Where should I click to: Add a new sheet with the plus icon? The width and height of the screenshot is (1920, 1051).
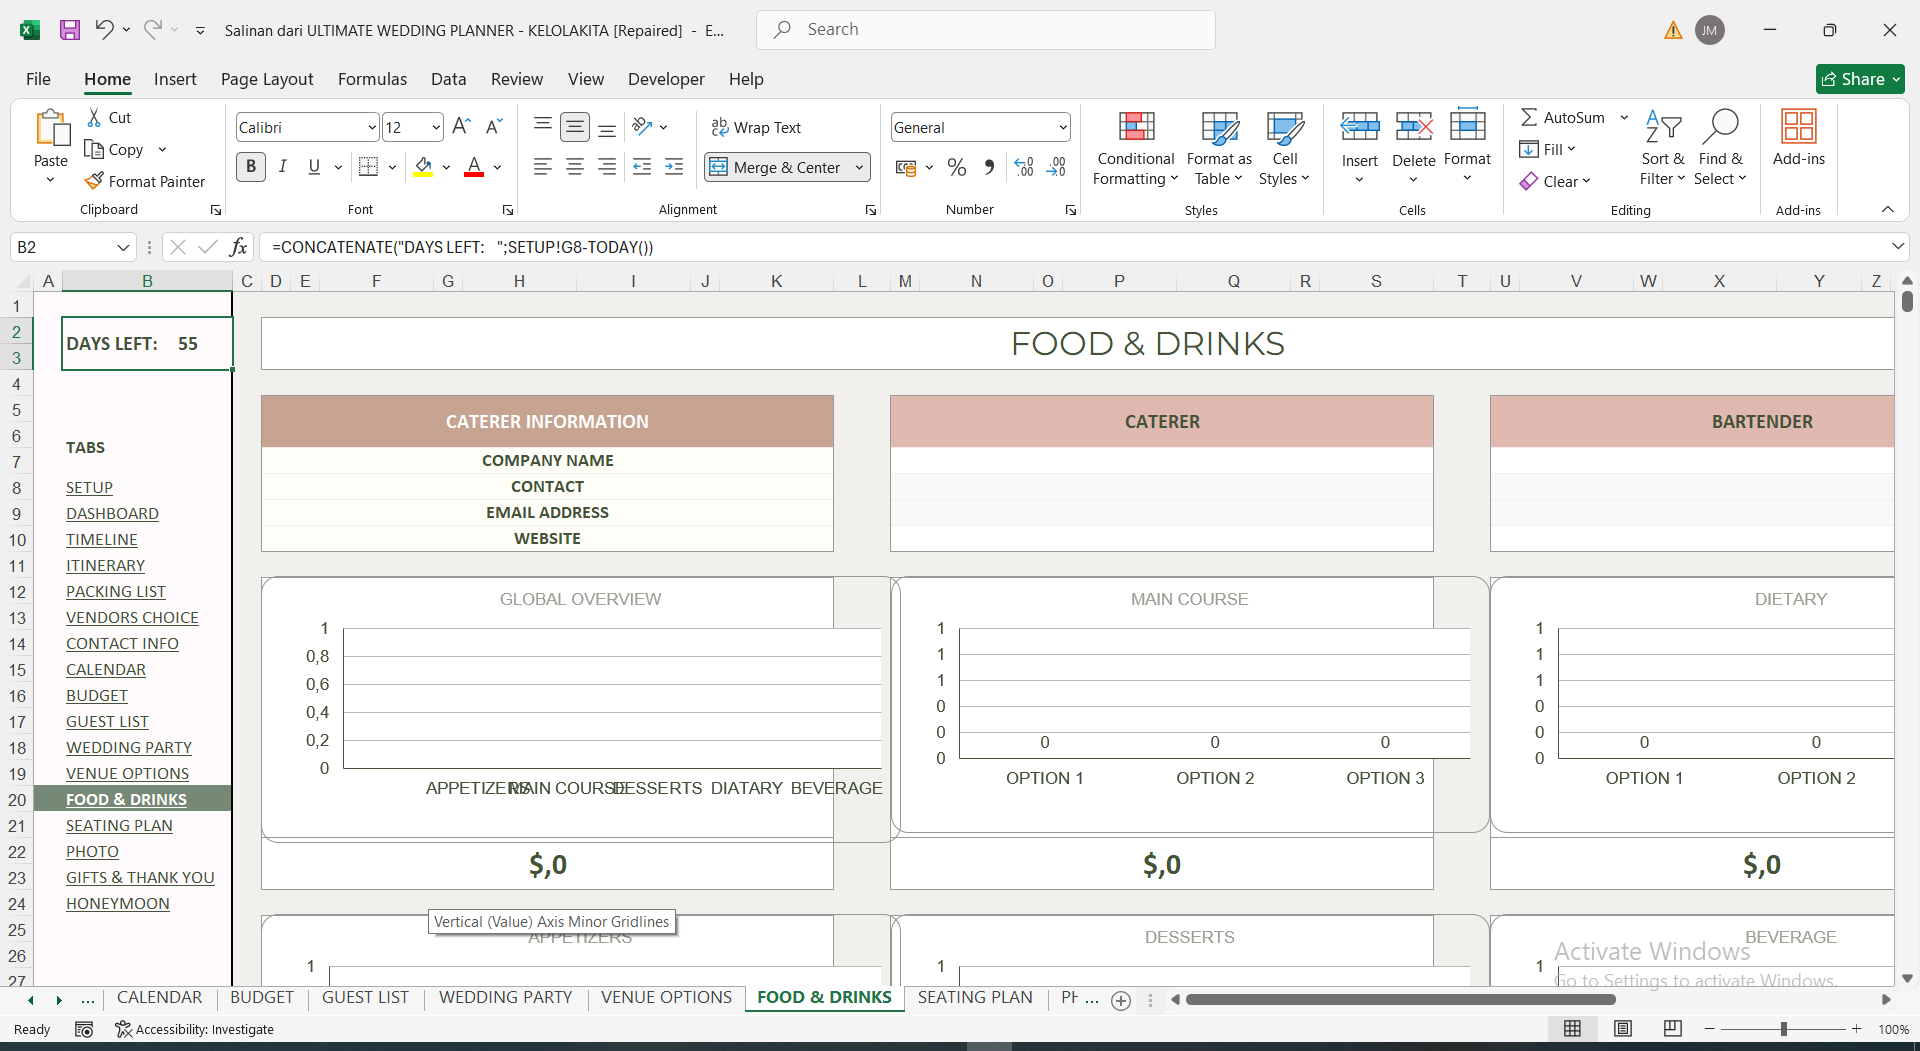(x=1121, y=1000)
